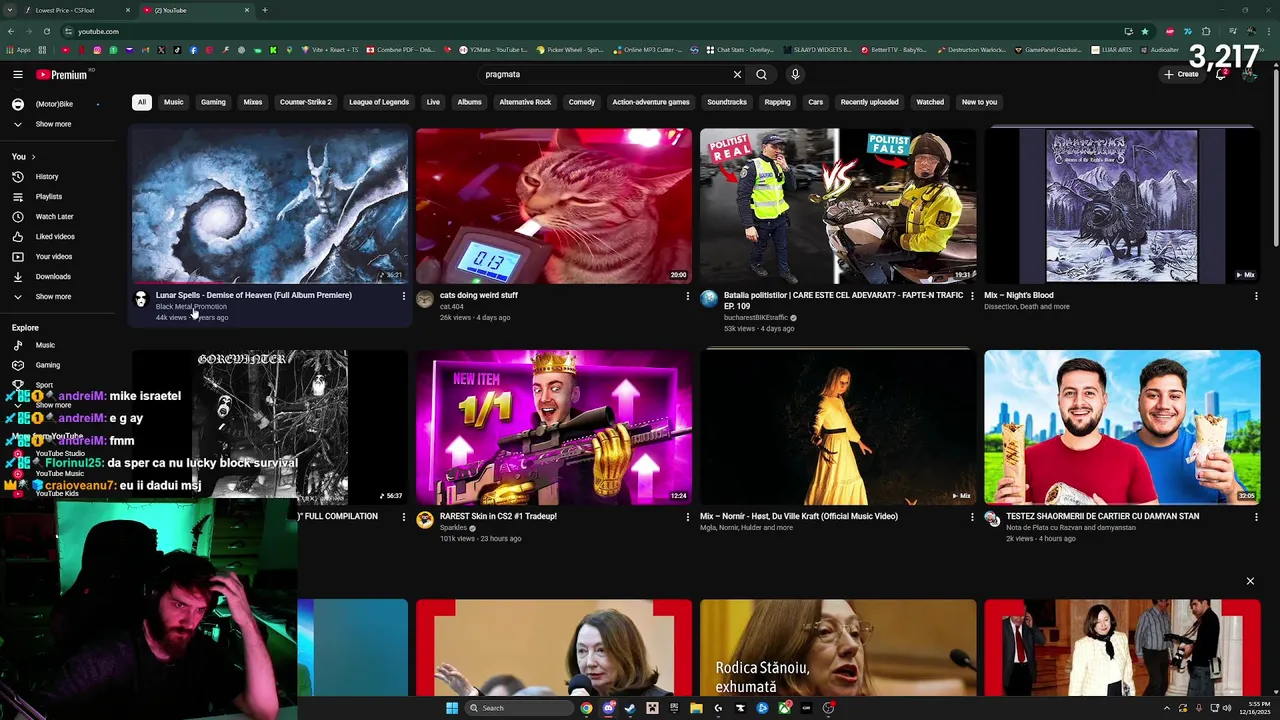Image resolution: width=1280 pixels, height=720 pixels.
Task: Select the Comedy filter chip
Action: [x=582, y=102]
